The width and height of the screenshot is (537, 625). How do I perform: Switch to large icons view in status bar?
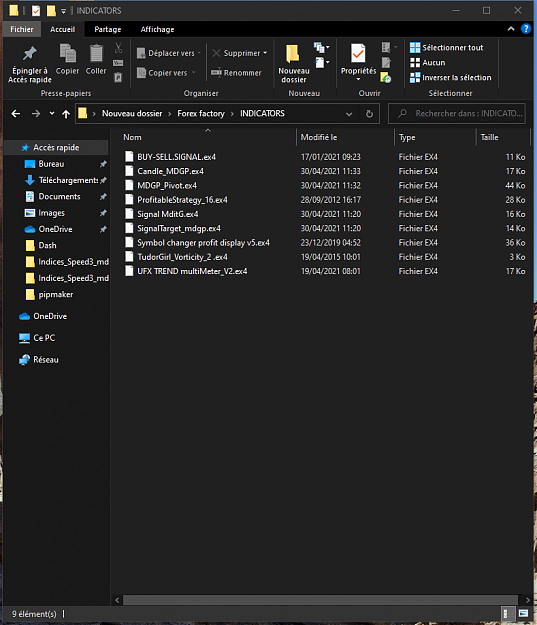[x=523, y=613]
